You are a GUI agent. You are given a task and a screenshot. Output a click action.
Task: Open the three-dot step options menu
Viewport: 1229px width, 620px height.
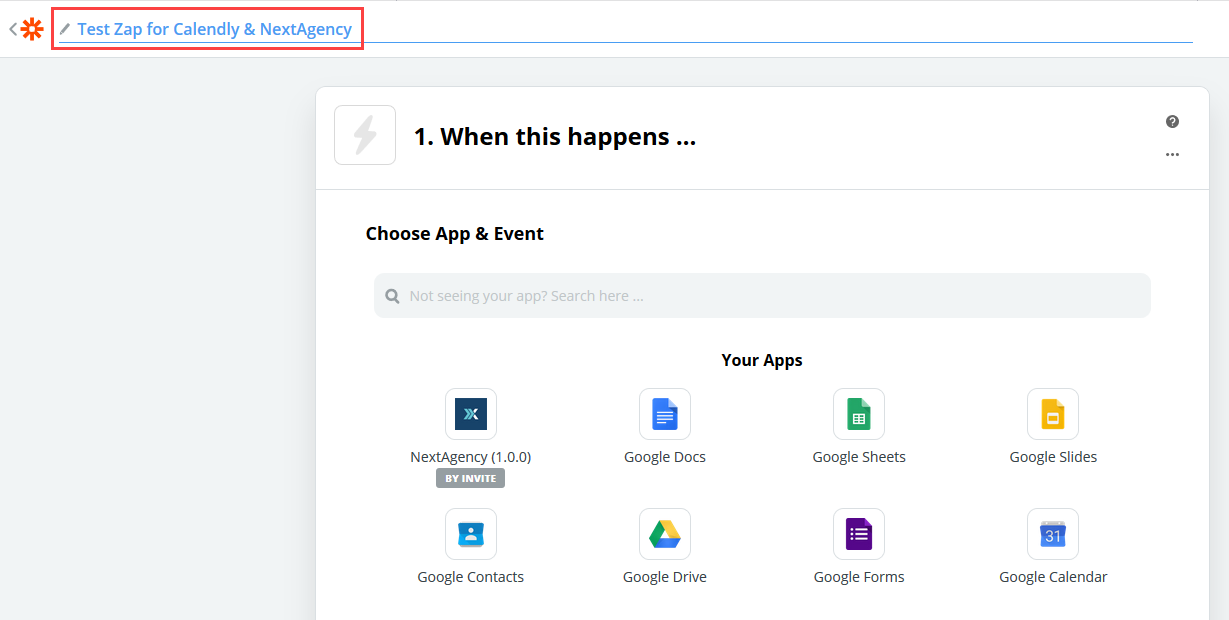(1172, 155)
